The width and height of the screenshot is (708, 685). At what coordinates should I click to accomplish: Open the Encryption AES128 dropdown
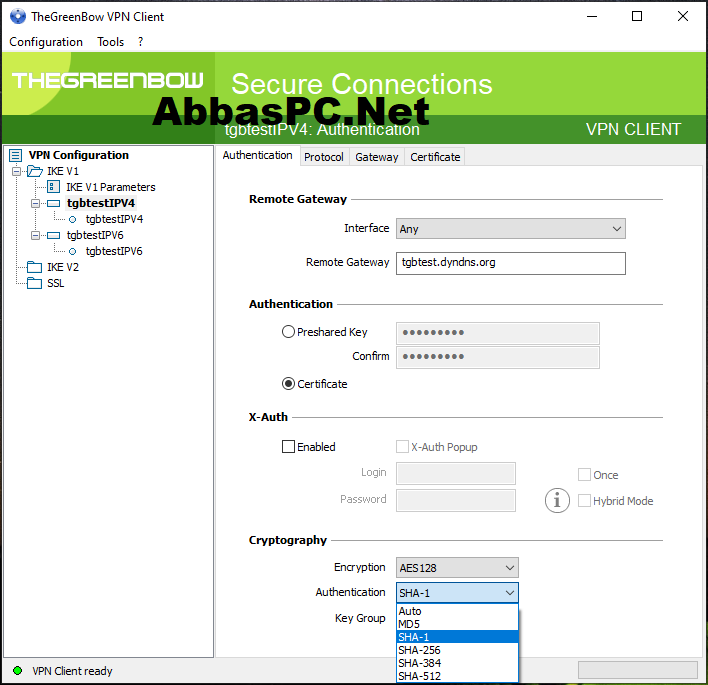(457, 568)
